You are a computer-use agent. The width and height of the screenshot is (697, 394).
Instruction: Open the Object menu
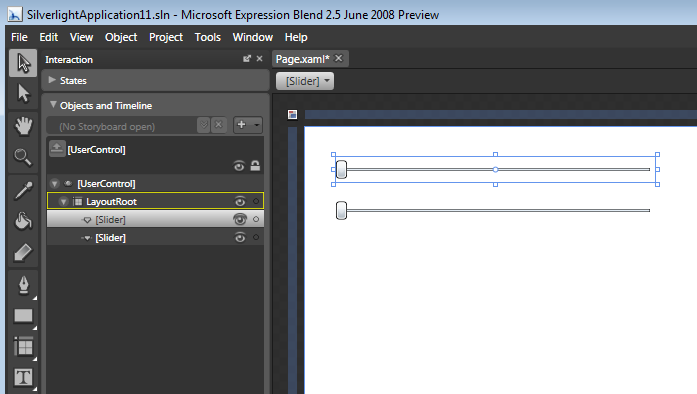121,37
